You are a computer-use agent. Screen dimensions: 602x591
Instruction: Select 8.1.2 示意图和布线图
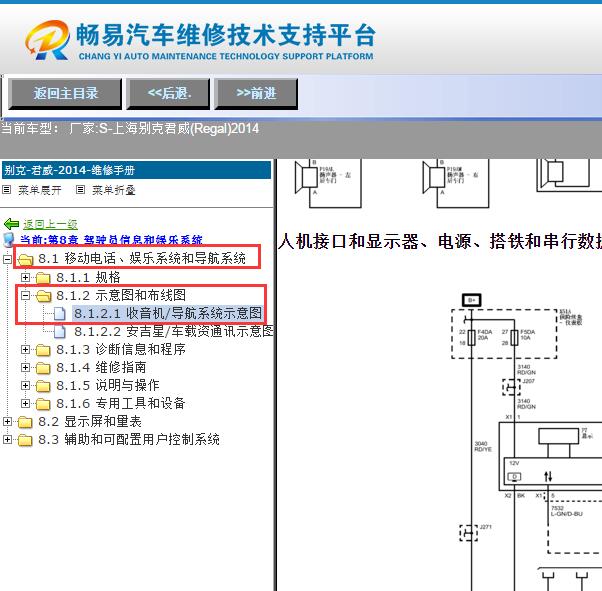pyautogui.click(x=121, y=295)
